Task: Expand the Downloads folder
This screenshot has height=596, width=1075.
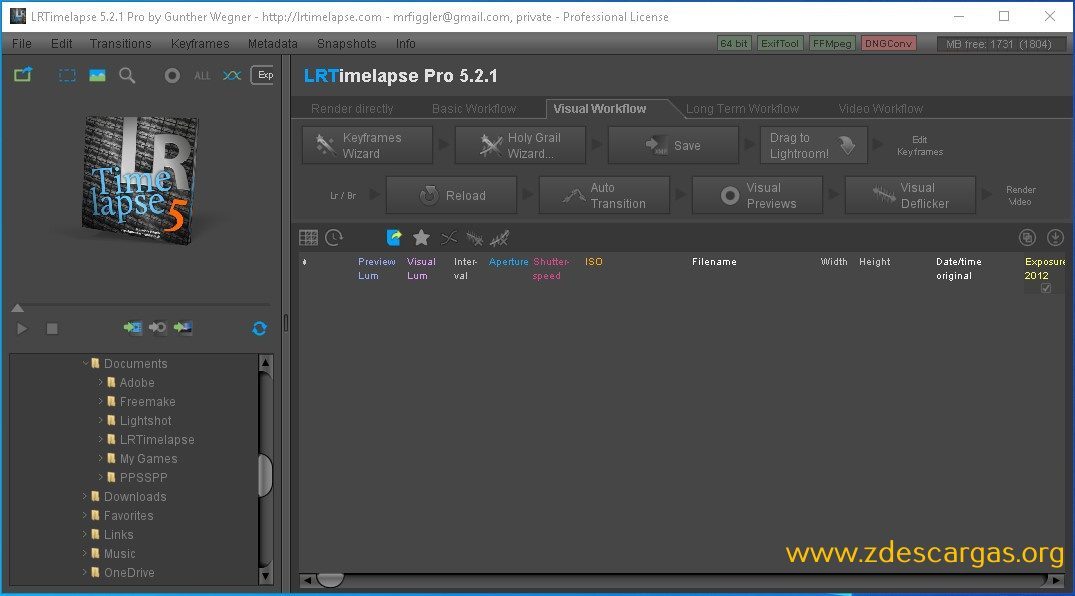Action: click(x=85, y=496)
